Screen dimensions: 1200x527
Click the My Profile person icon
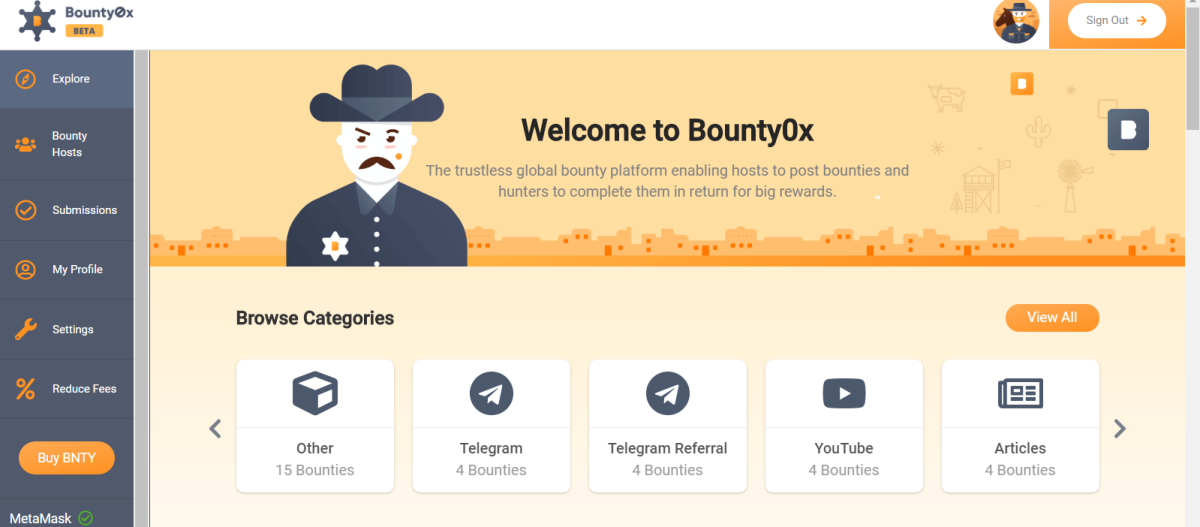pyautogui.click(x=25, y=269)
